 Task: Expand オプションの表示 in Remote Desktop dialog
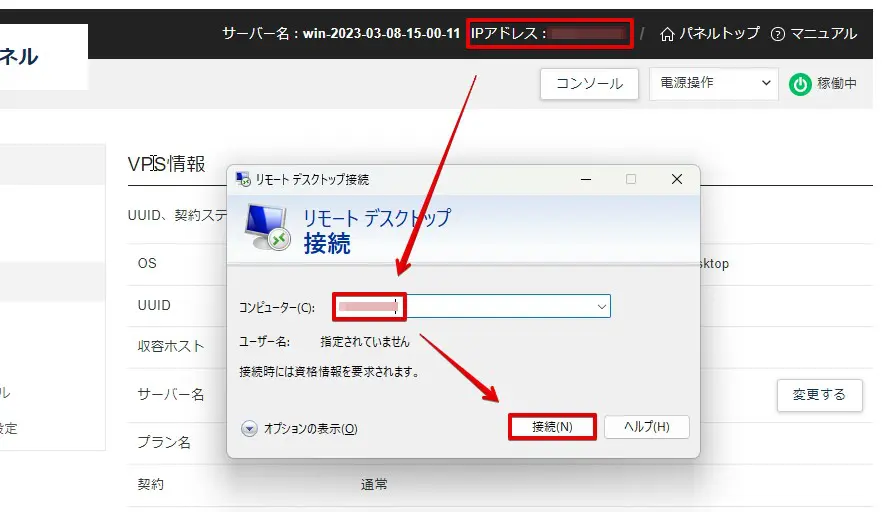(x=299, y=429)
